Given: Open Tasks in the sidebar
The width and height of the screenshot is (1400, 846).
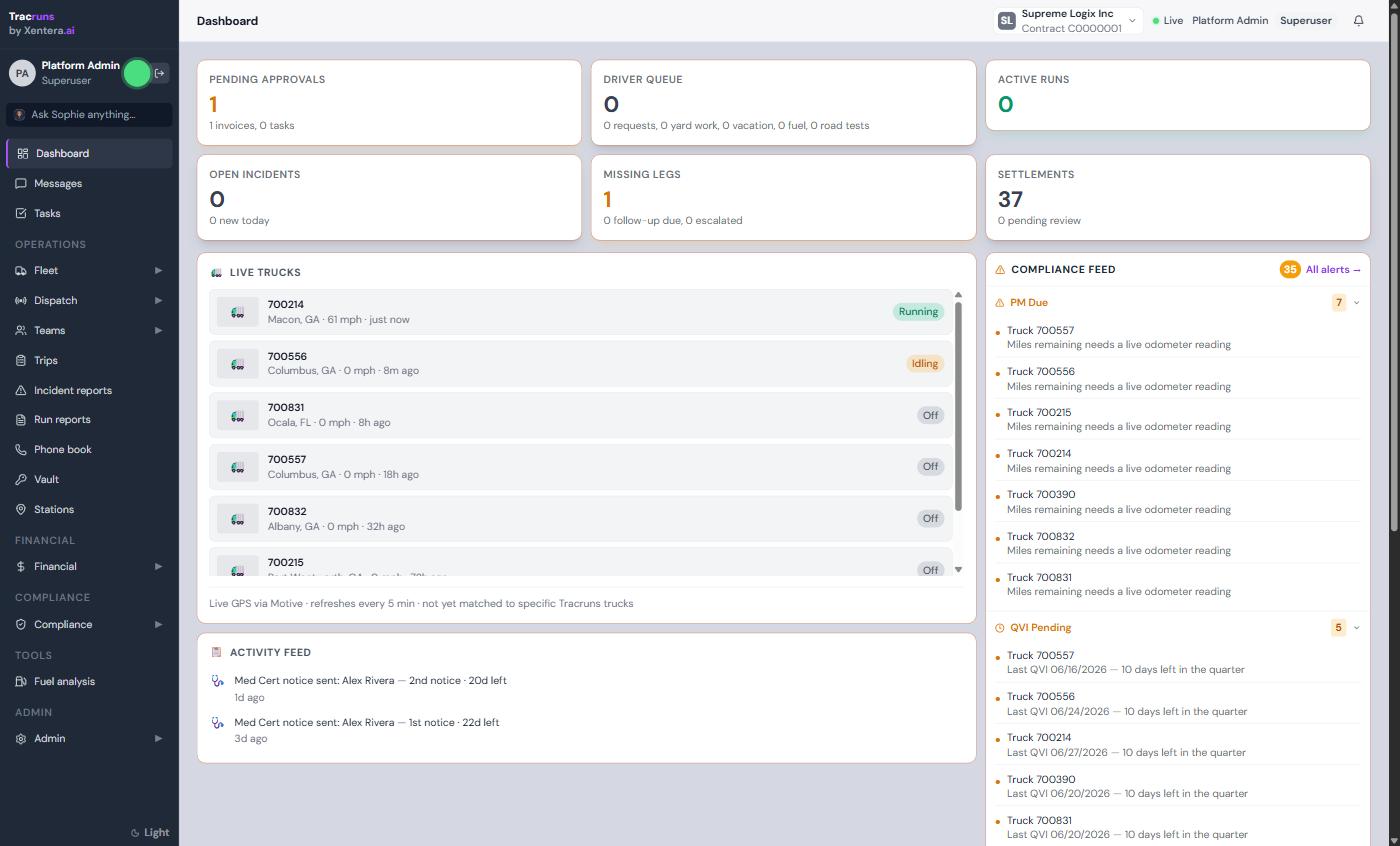Looking at the screenshot, I should click(x=89, y=214).
